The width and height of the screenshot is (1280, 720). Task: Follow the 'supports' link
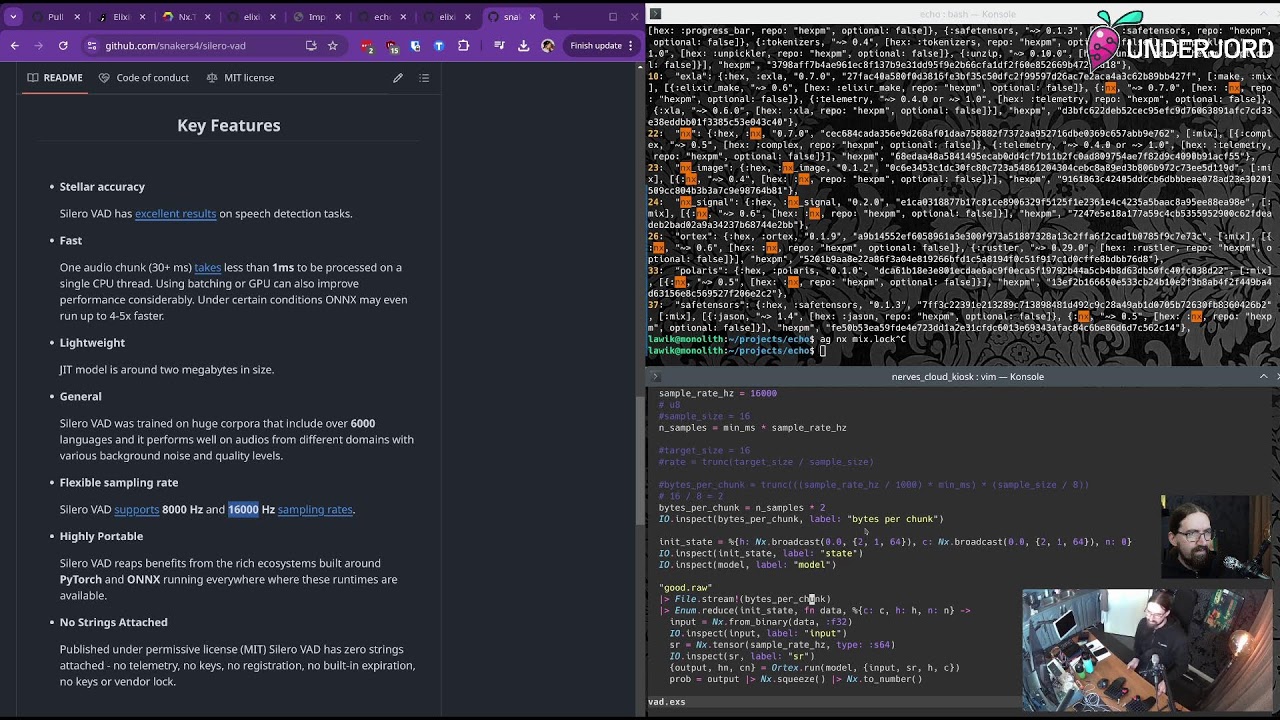(136, 509)
